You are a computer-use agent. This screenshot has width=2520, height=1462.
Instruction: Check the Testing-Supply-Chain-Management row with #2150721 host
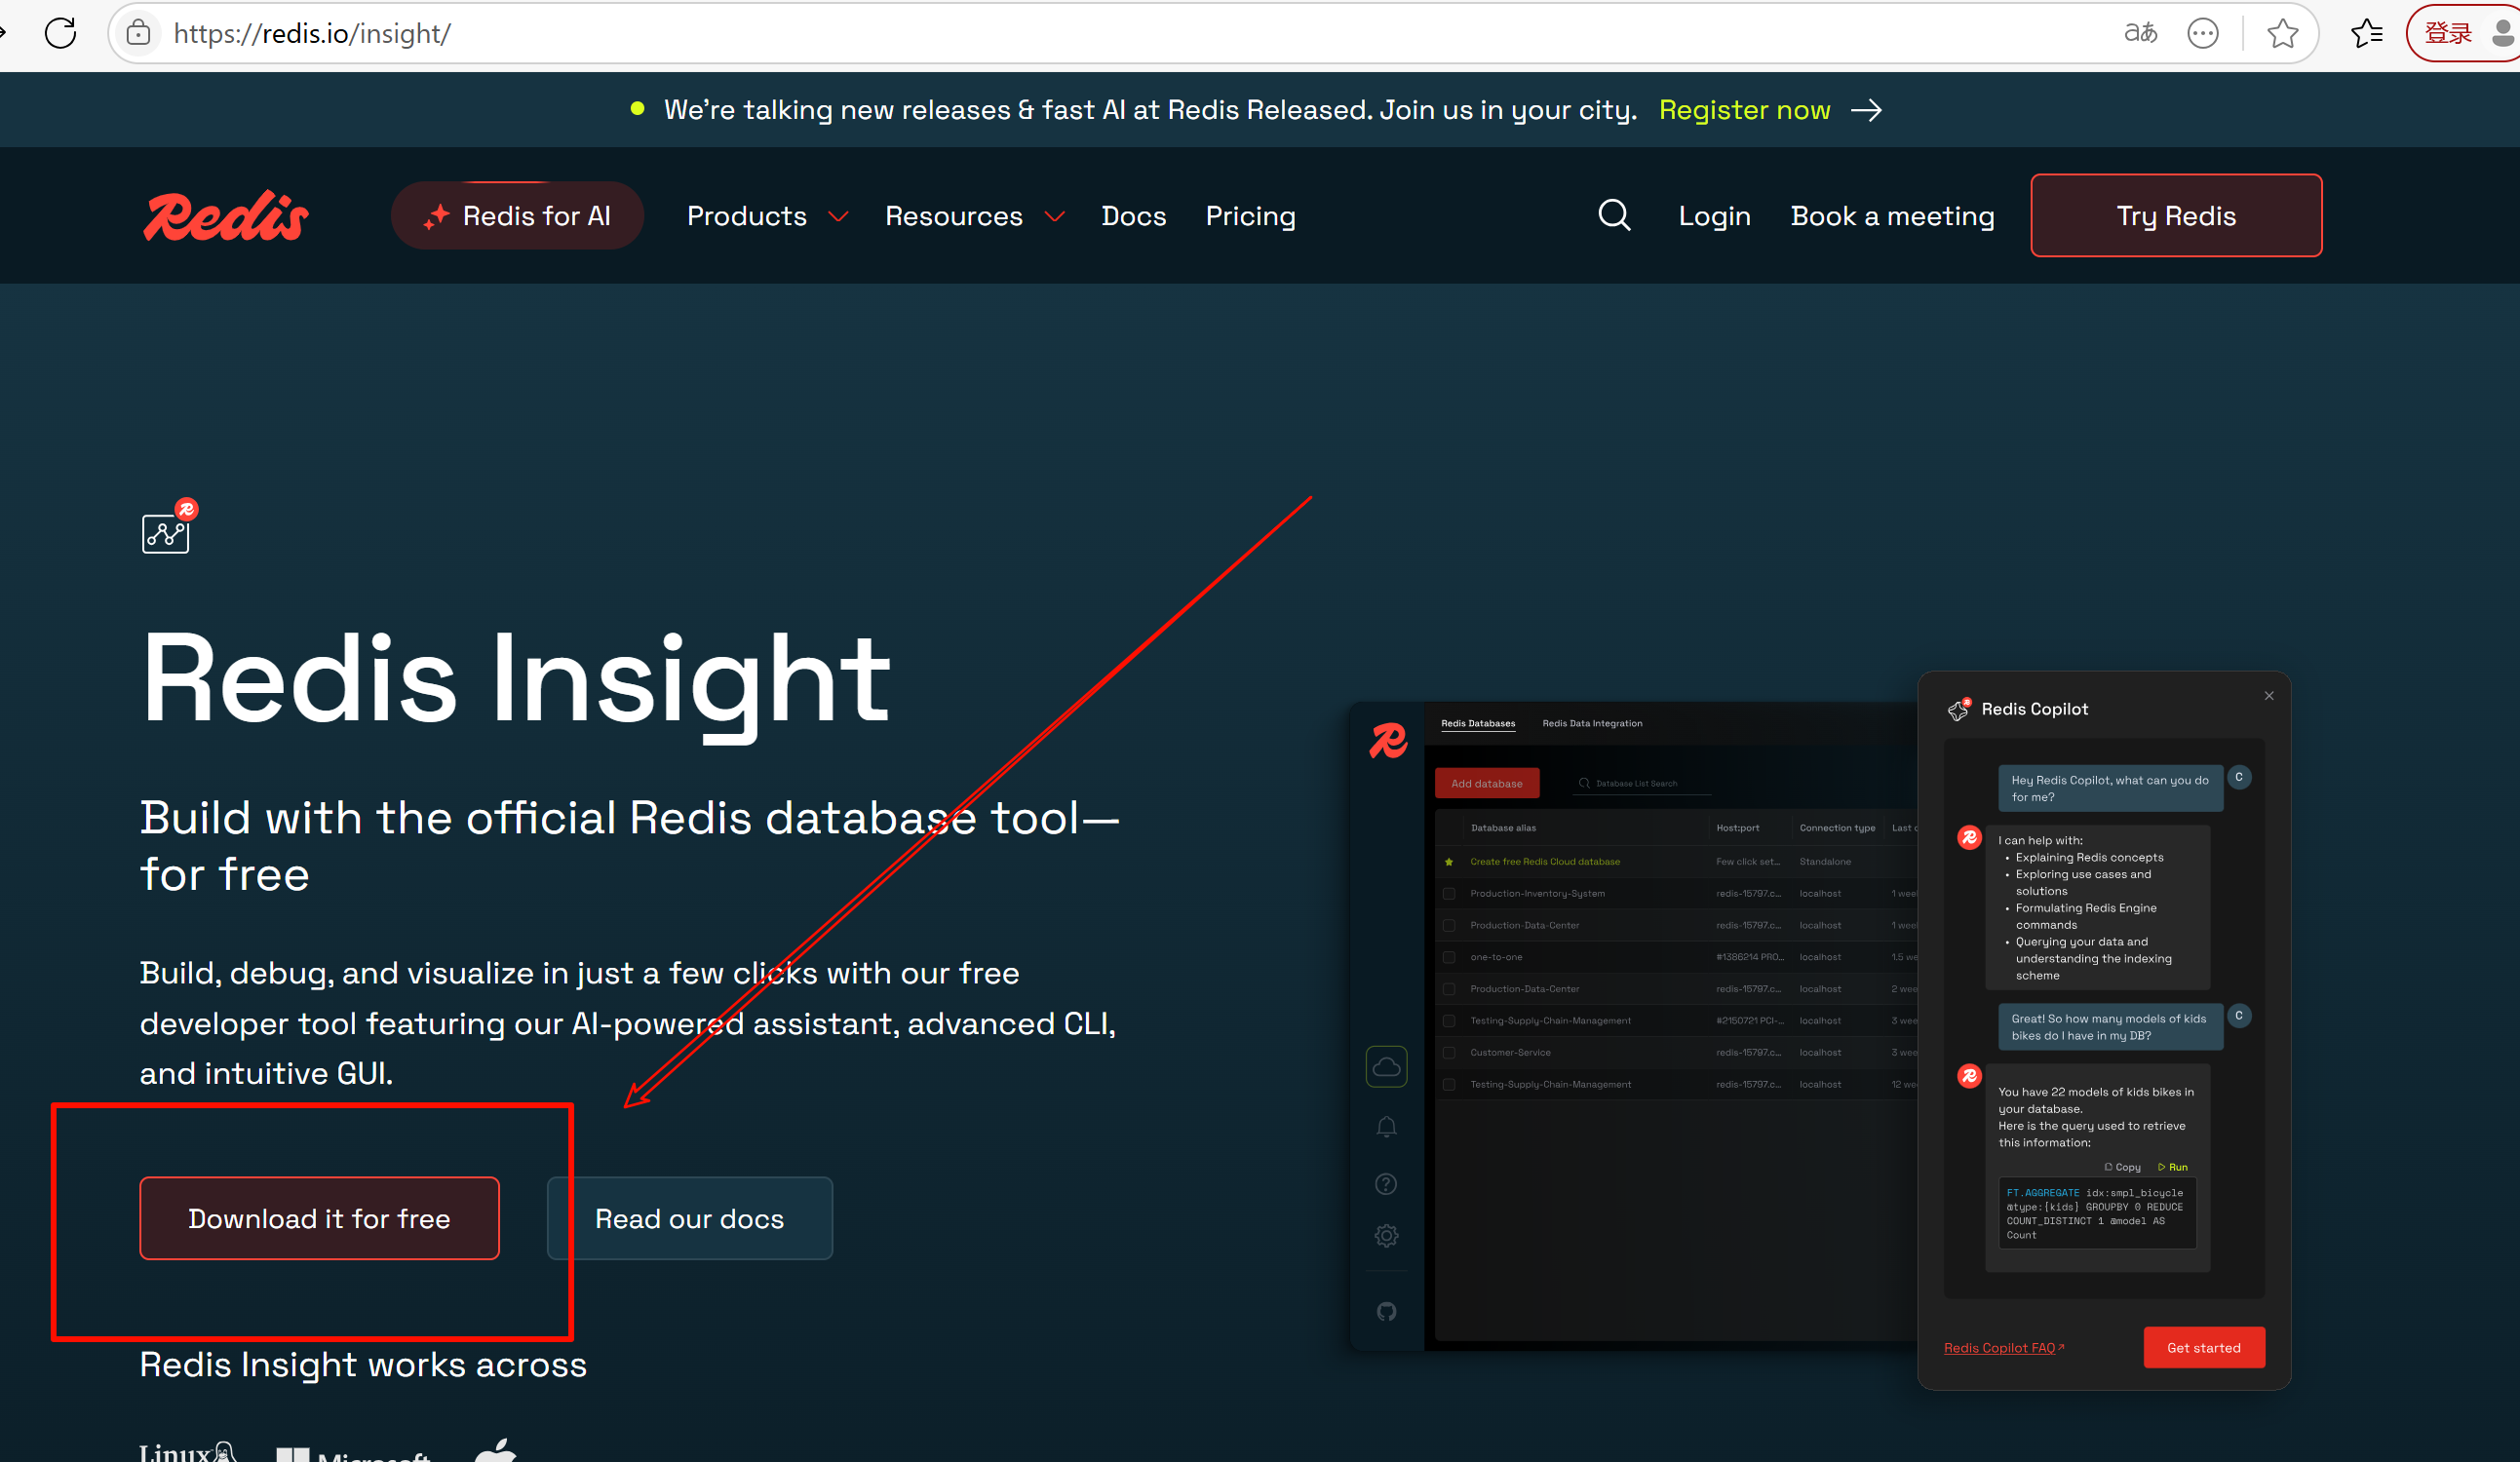pyautogui.click(x=1449, y=1020)
